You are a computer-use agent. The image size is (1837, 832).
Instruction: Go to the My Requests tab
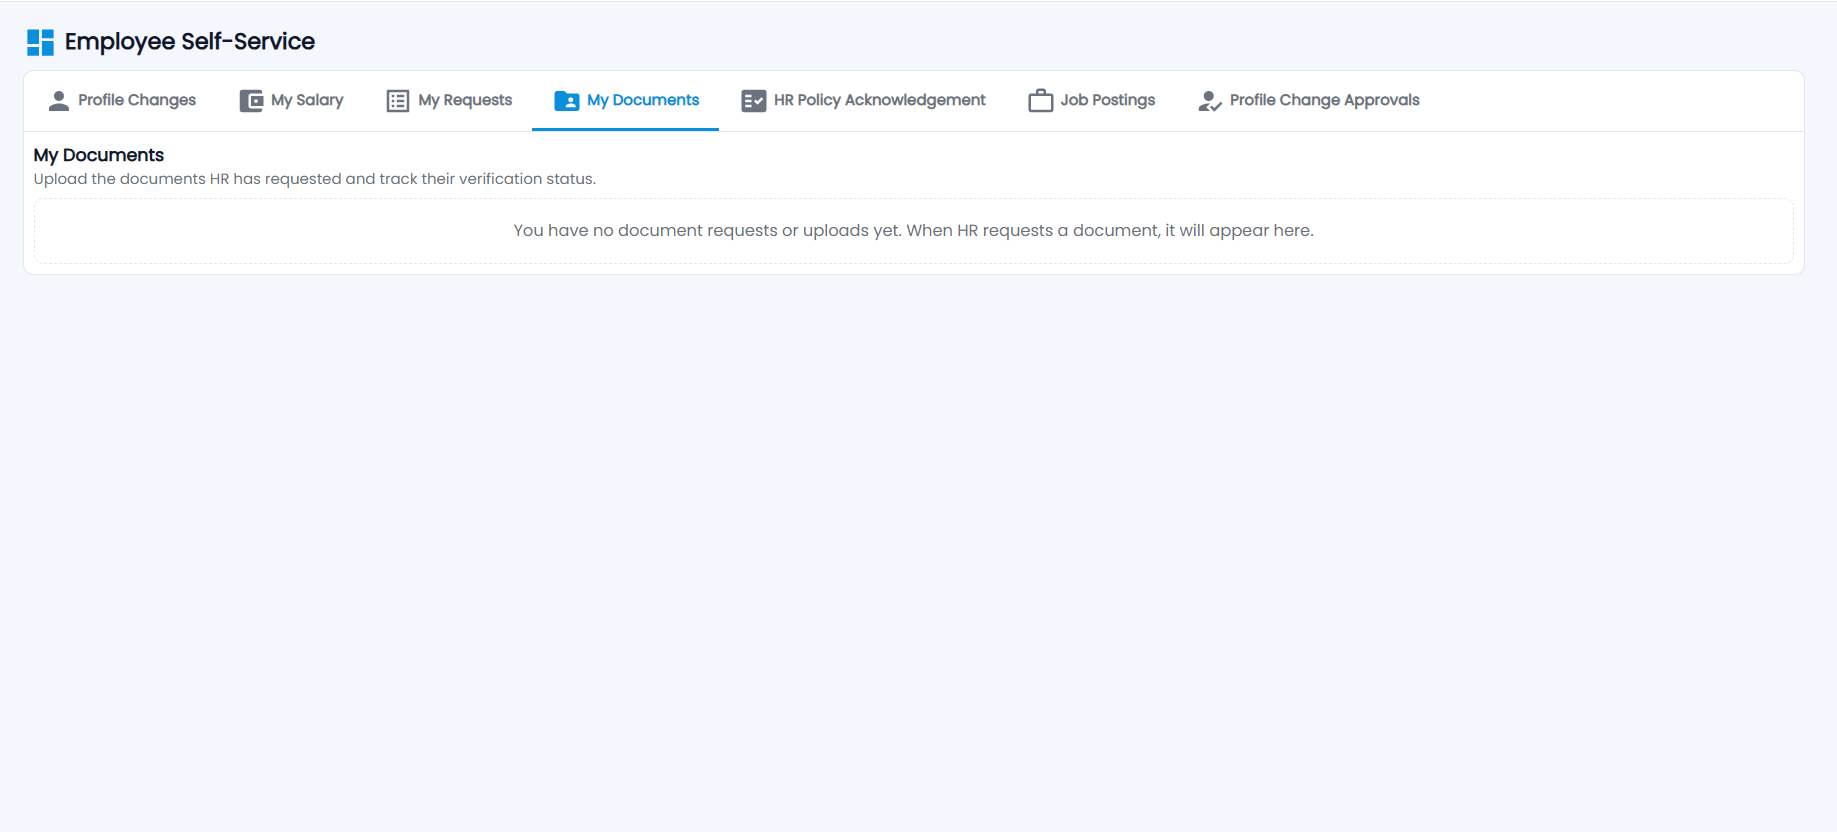tap(449, 101)
